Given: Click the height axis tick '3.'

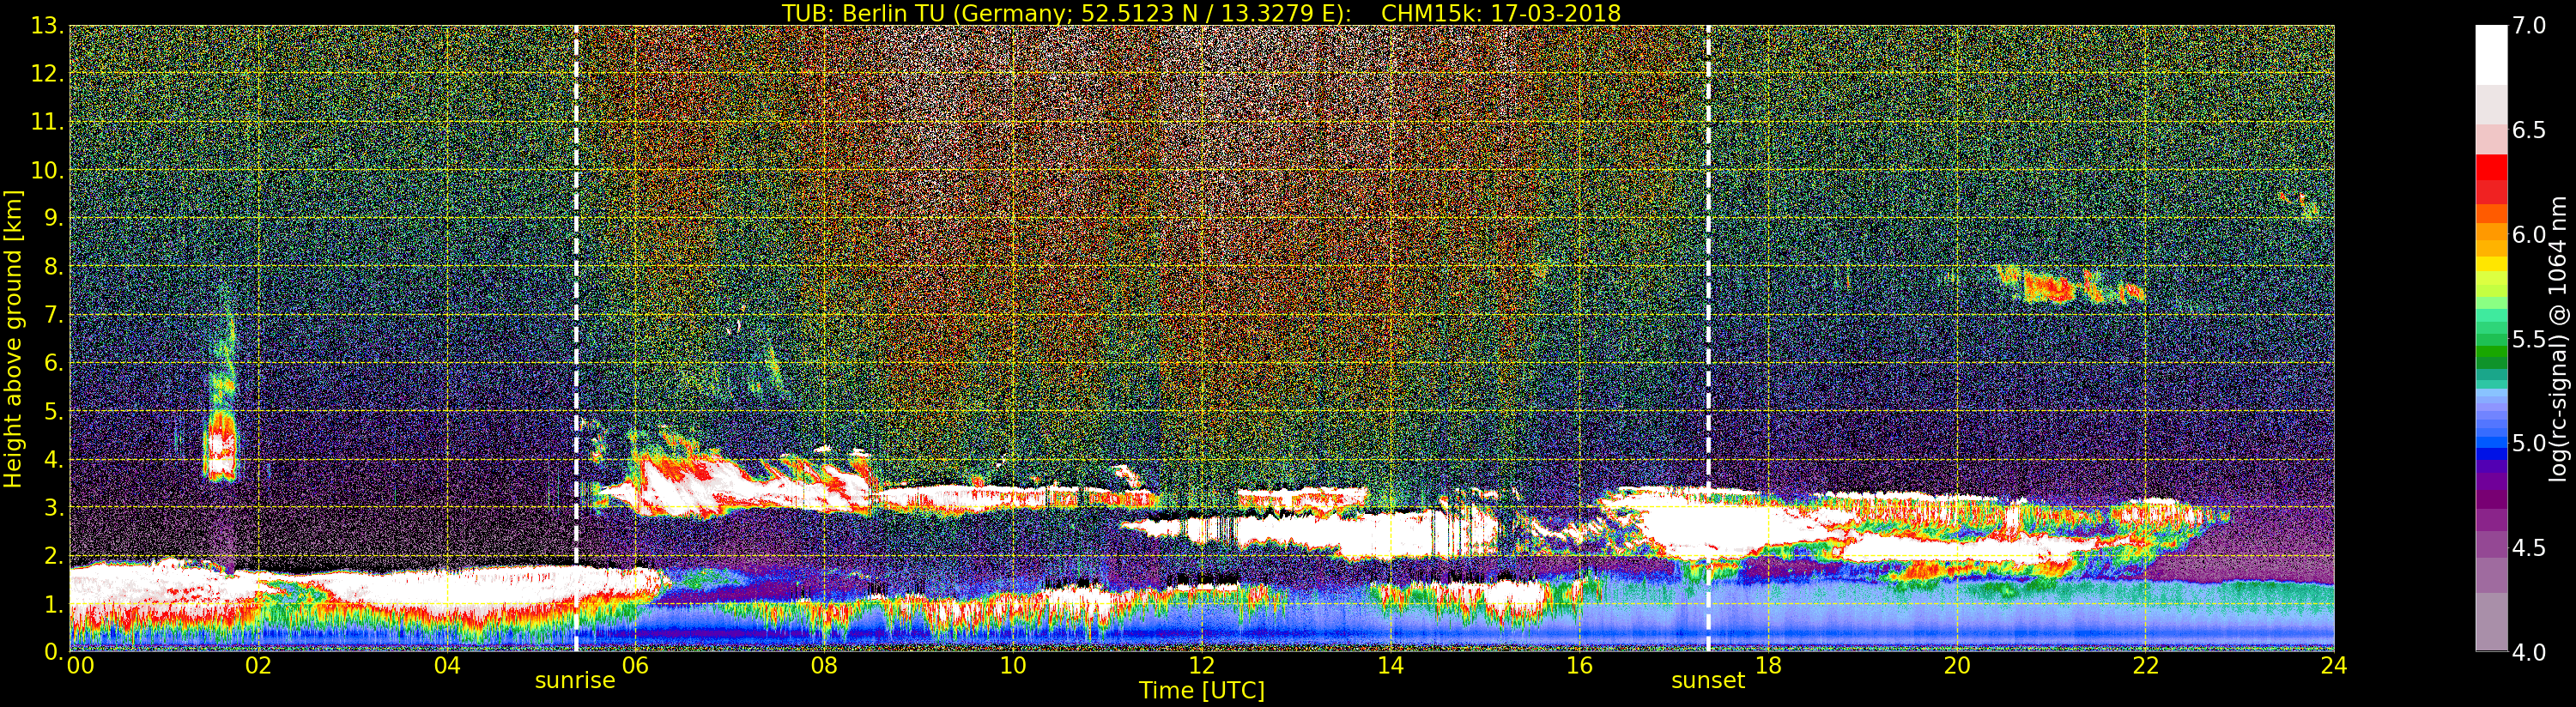Looking at the screenshot, I should pos(53,508).
